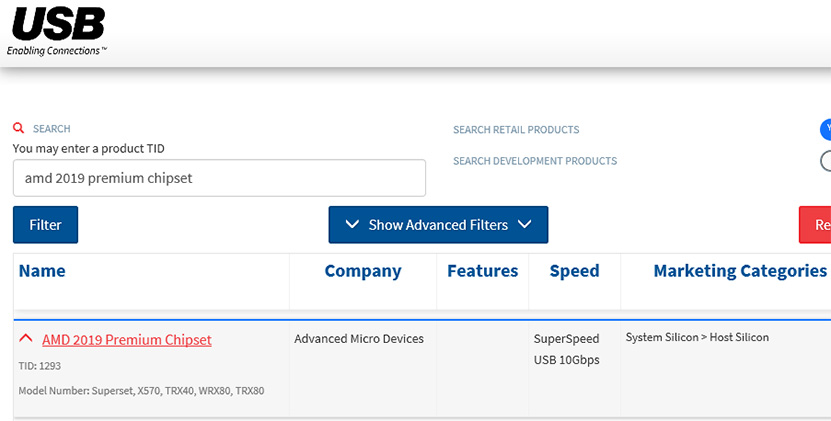Screen dimensions: 831x421
Task: Toggle the Search Development Products switch
Action: [x=825, y=161]
